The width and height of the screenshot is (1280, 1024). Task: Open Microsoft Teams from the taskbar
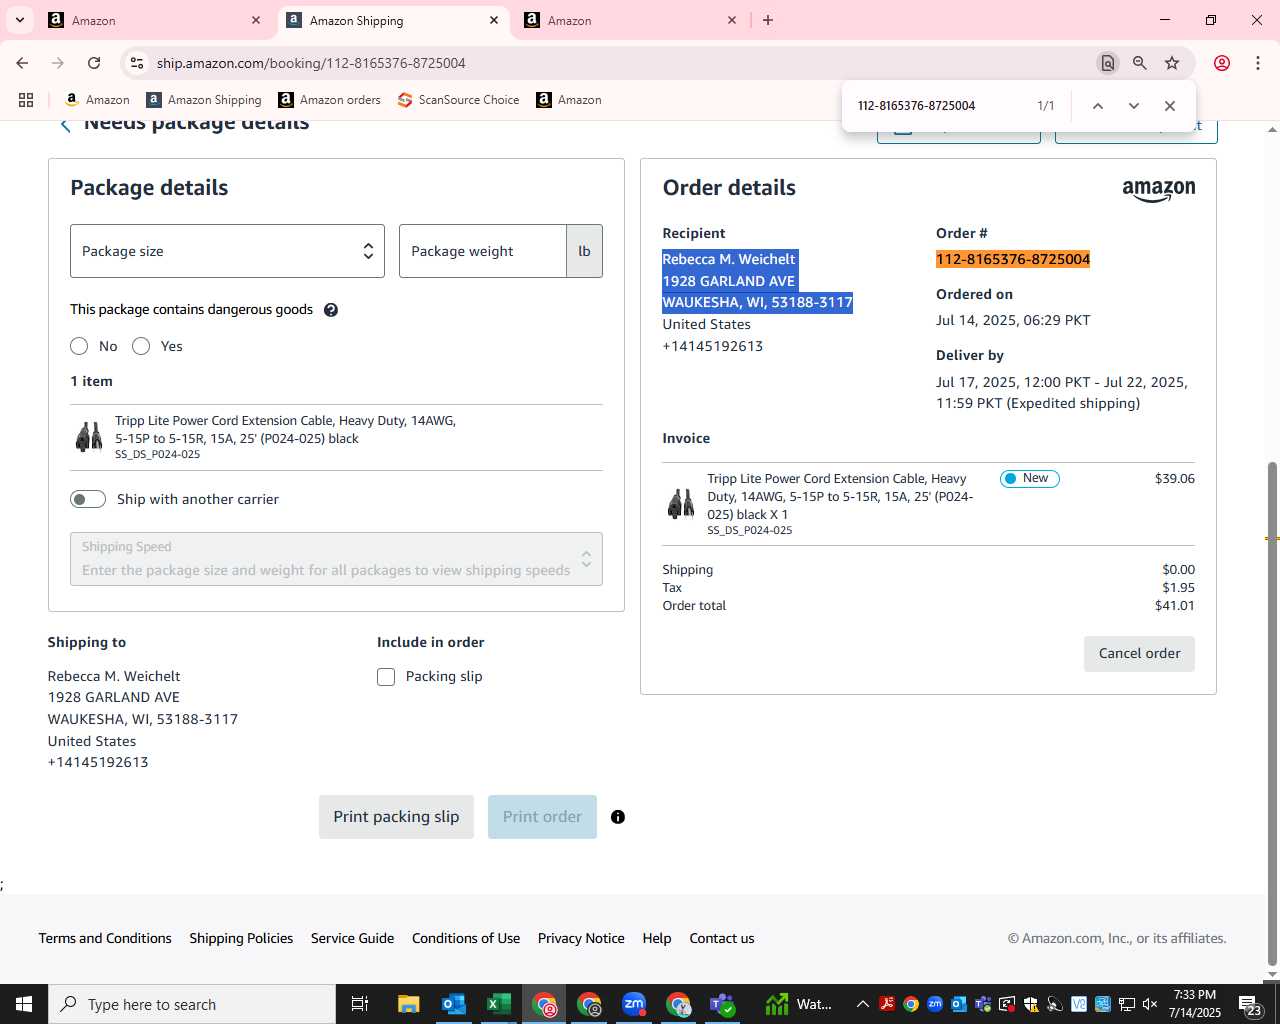pyautogui.click(x=723, y=1004)
